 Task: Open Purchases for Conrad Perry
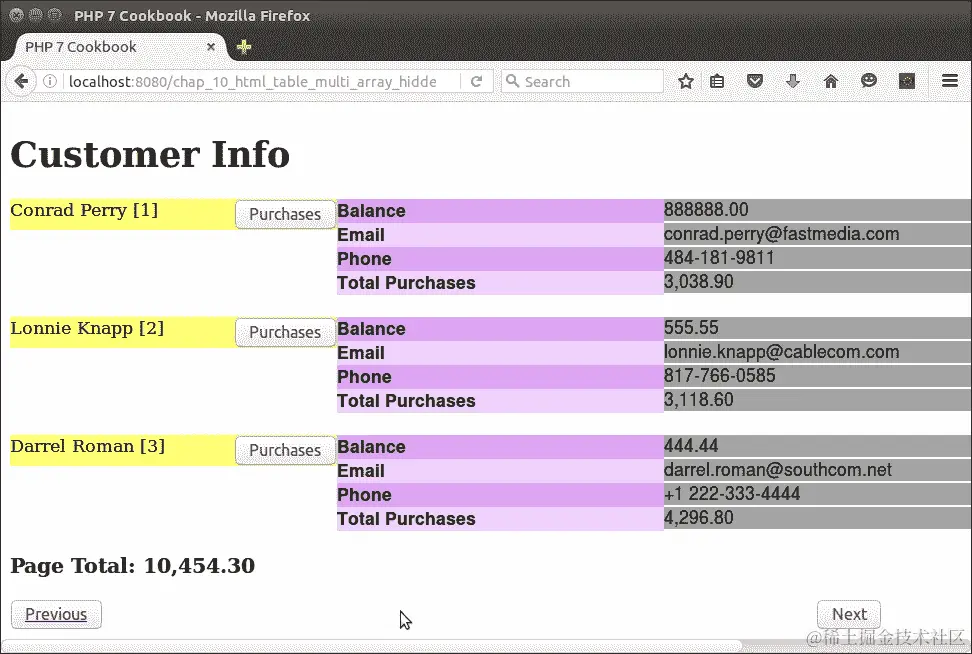285,214
